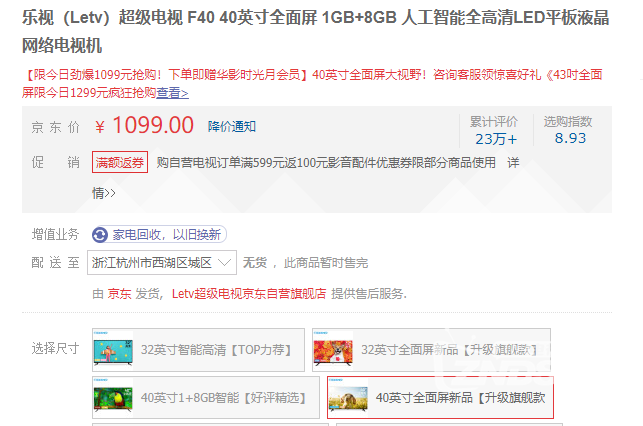
Task: Click the 降价通知 price drop alert link
Action: (232, 126)
